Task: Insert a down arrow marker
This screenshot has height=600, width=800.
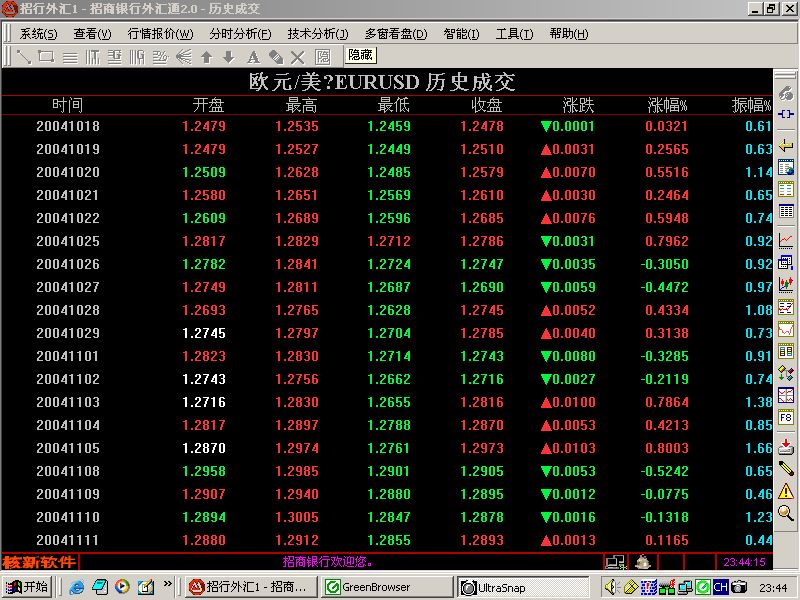Action: (229, 57)
